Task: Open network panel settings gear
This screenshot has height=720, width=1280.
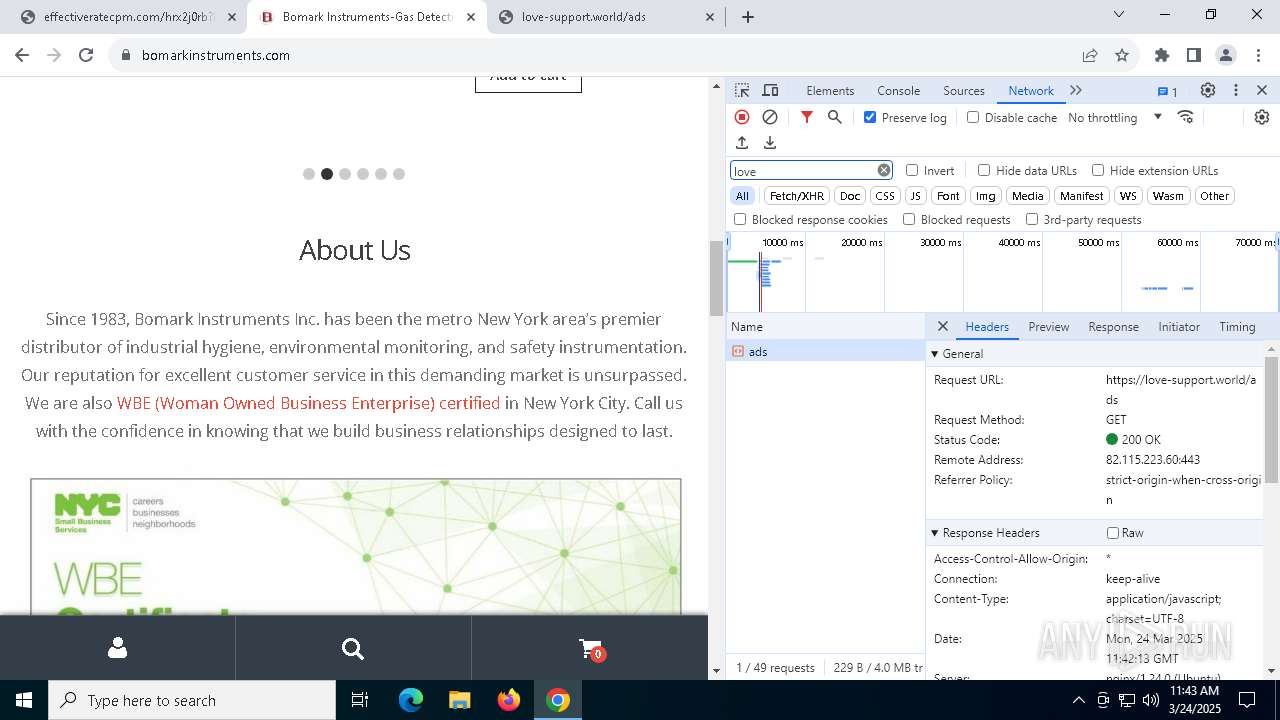Action: tap(1262, 117)
